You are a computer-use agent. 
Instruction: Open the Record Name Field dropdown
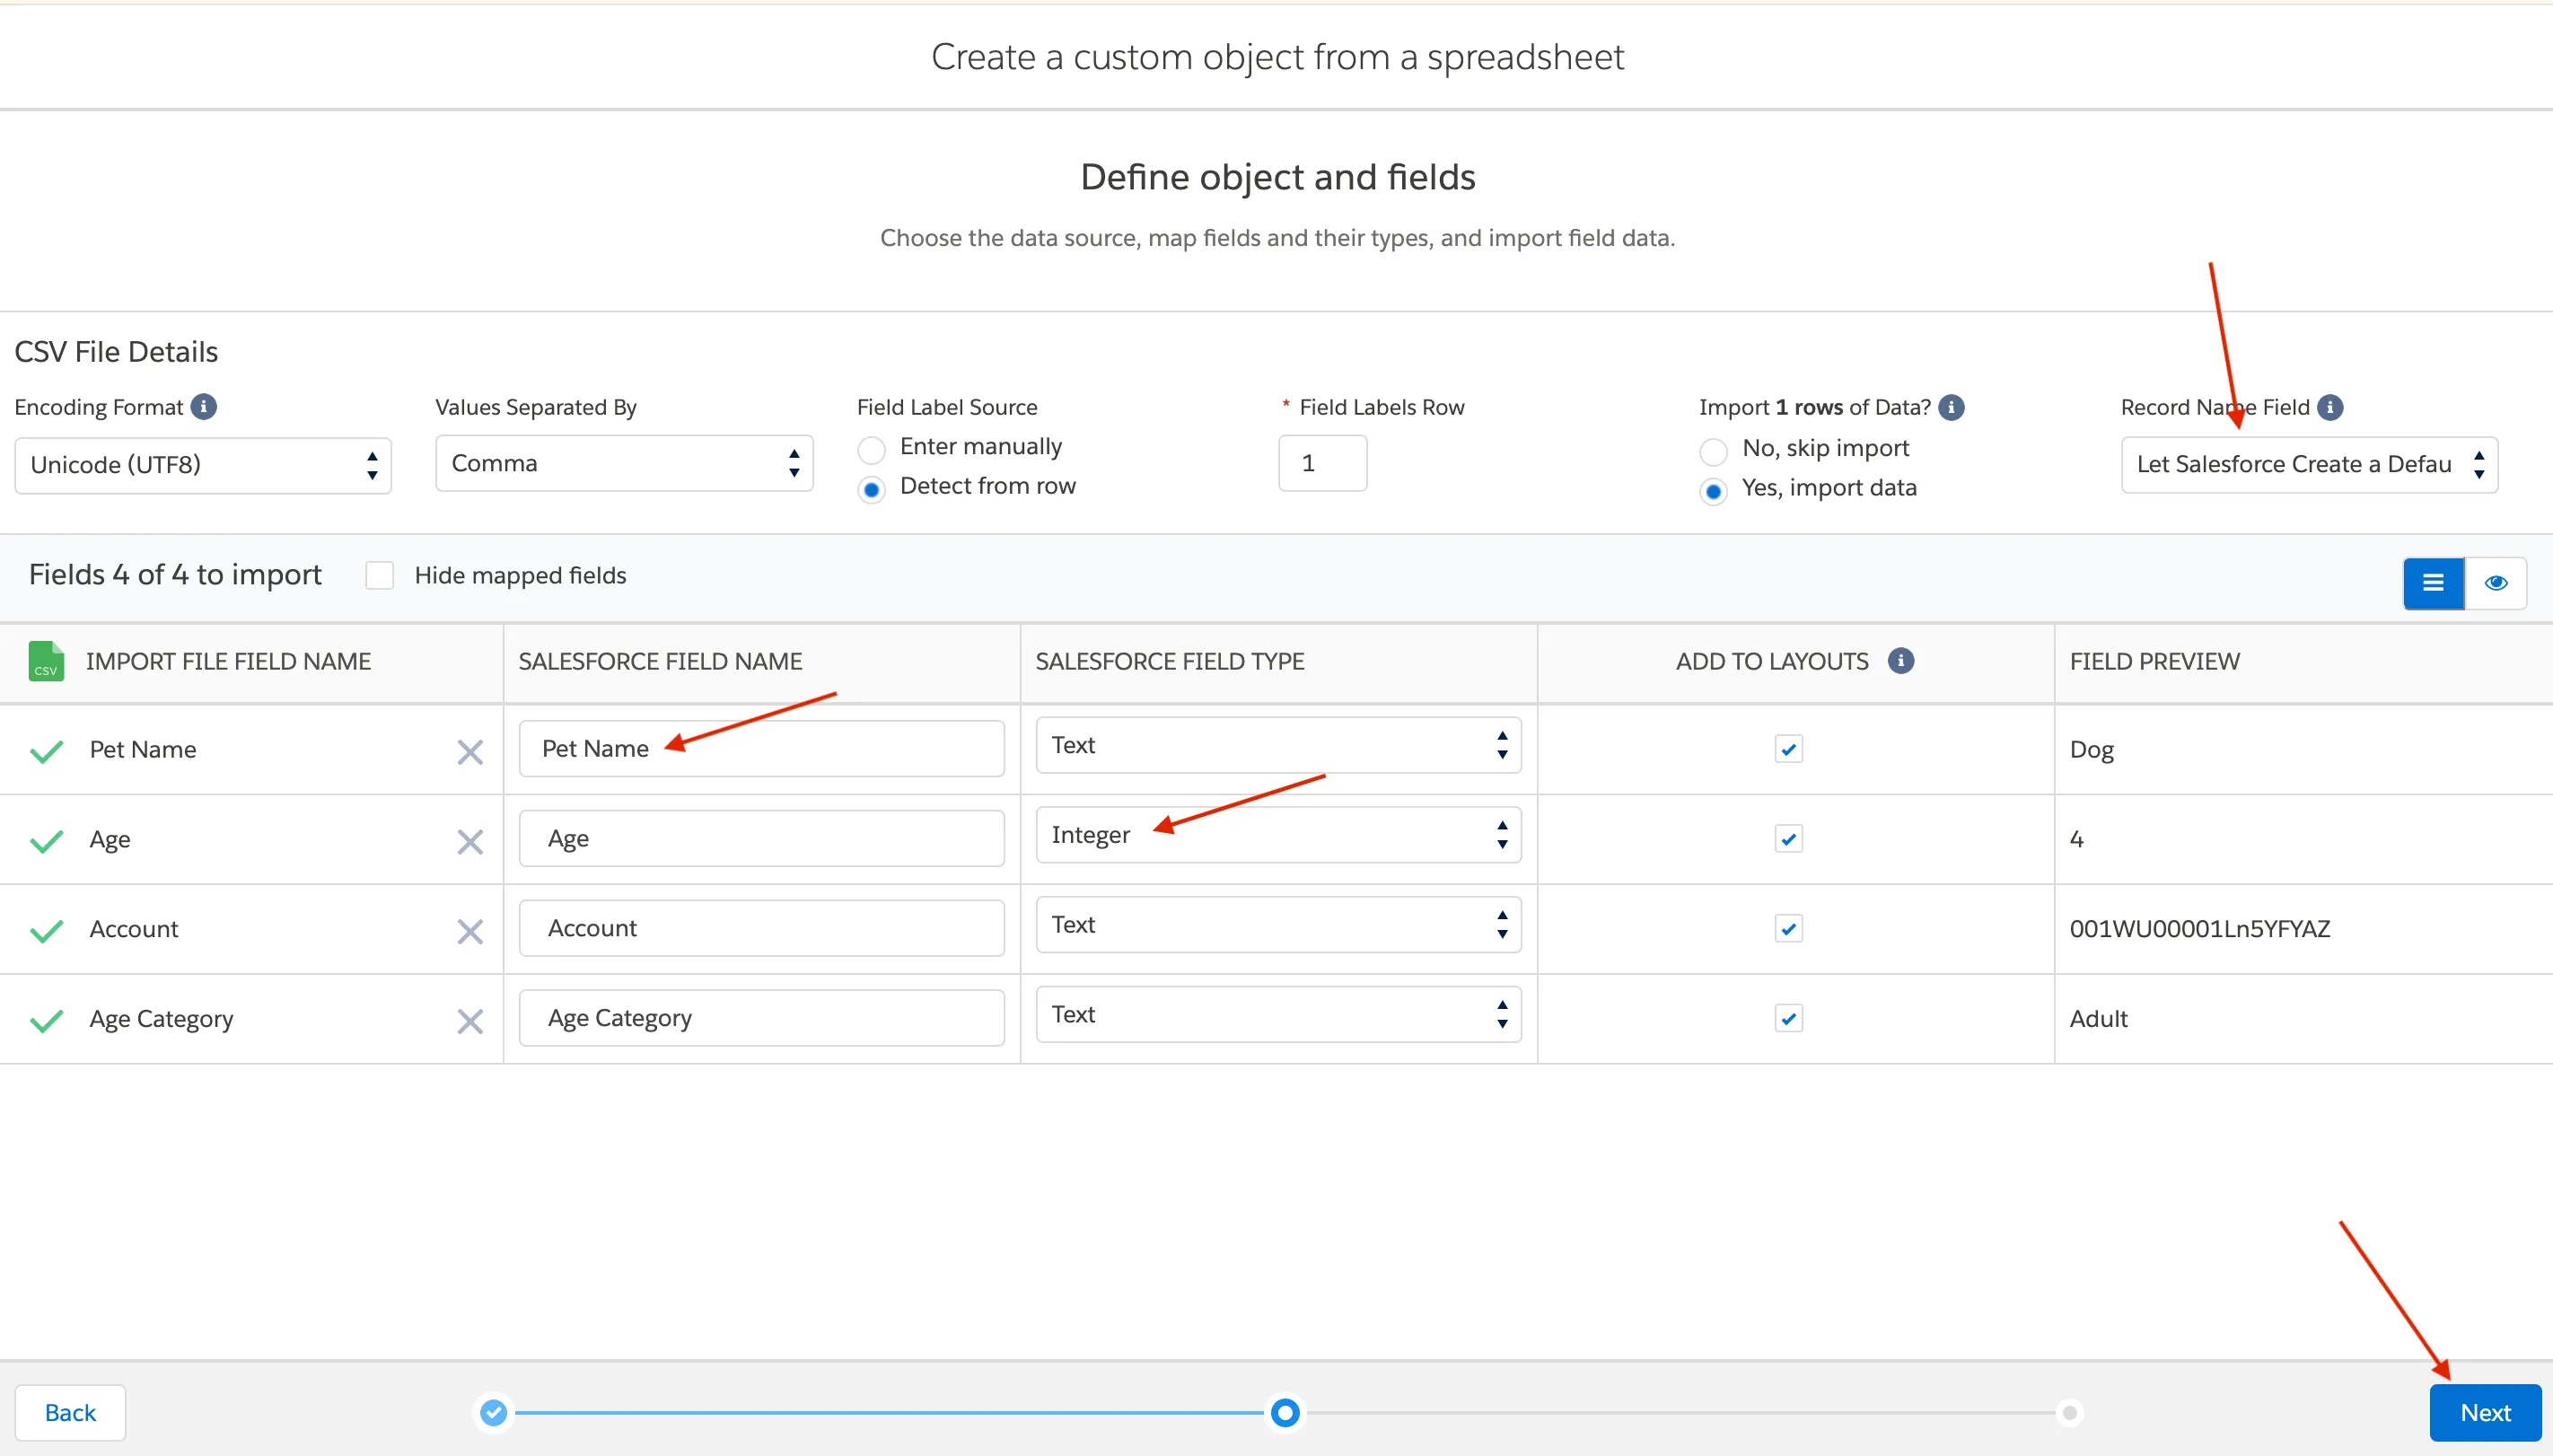tap(2308, 465)
